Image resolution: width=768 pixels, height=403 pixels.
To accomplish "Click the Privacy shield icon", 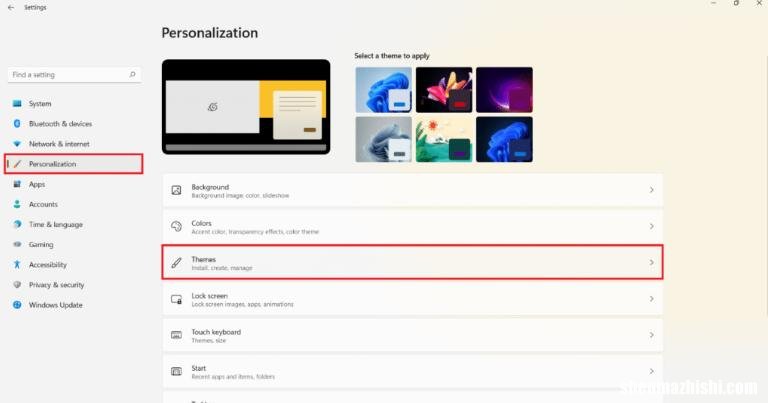I will pyautogui.click(x=17, y=284).
